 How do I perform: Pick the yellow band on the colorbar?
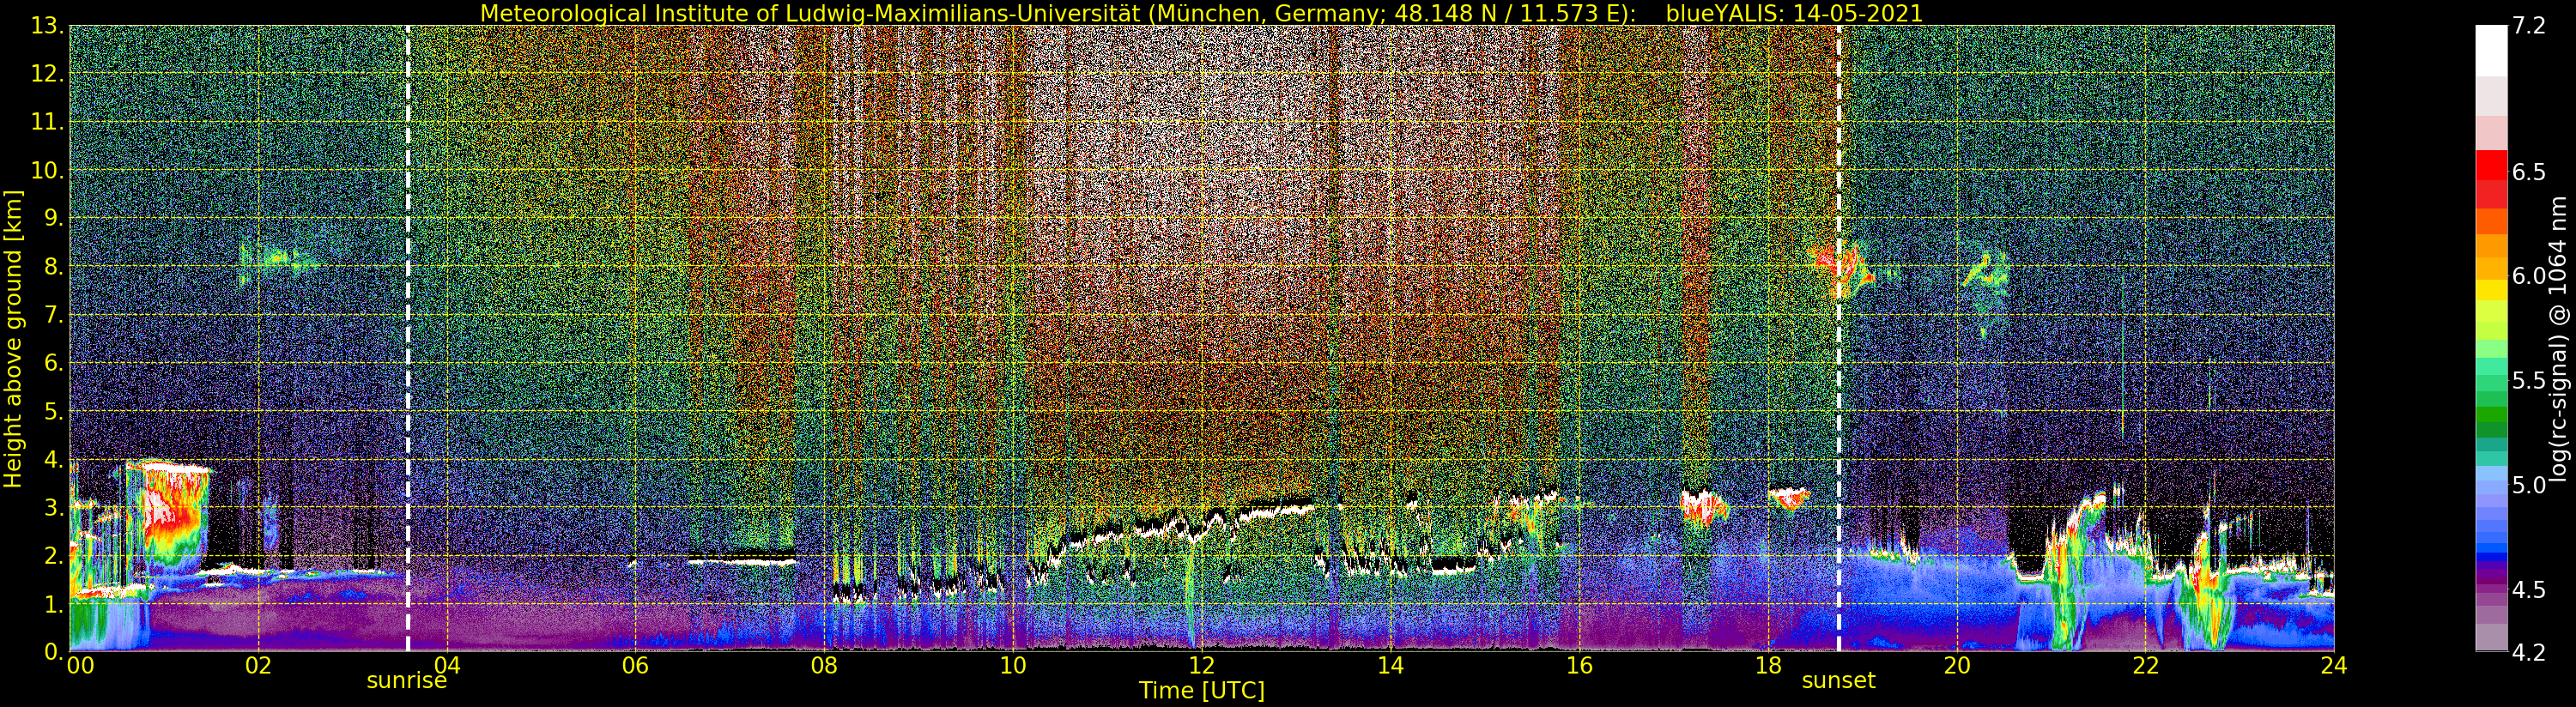pos(2490,290)
